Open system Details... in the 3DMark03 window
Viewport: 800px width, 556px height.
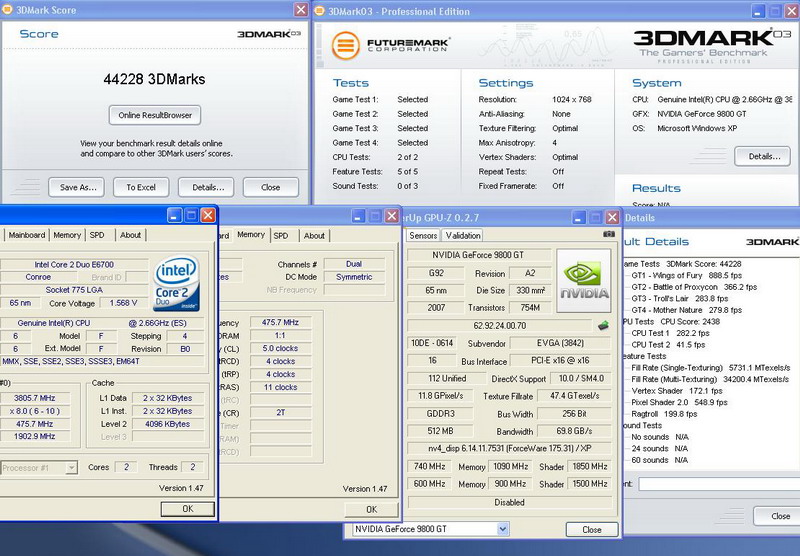763,156
